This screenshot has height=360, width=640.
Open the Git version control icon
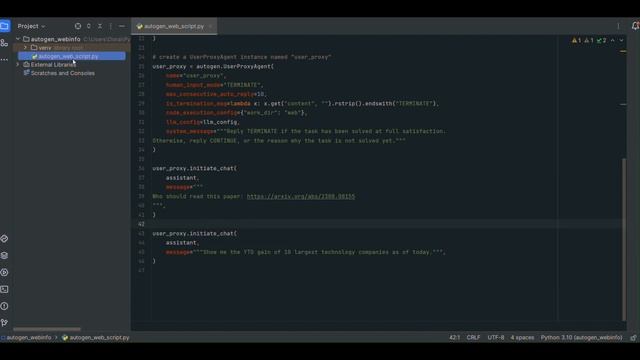pyautogui.click(x=4, y=323)
